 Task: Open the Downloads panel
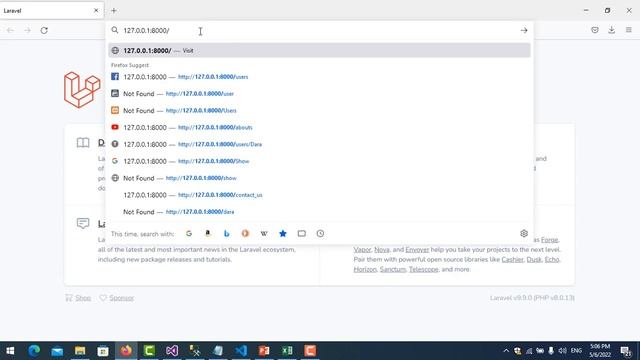(611, 30)
